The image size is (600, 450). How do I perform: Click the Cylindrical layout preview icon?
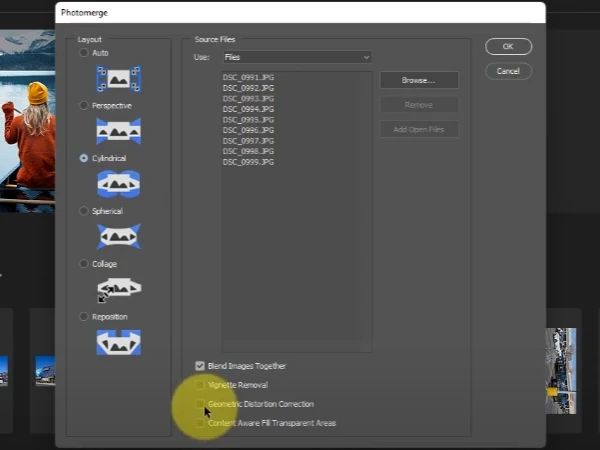(x=119, y=184)
